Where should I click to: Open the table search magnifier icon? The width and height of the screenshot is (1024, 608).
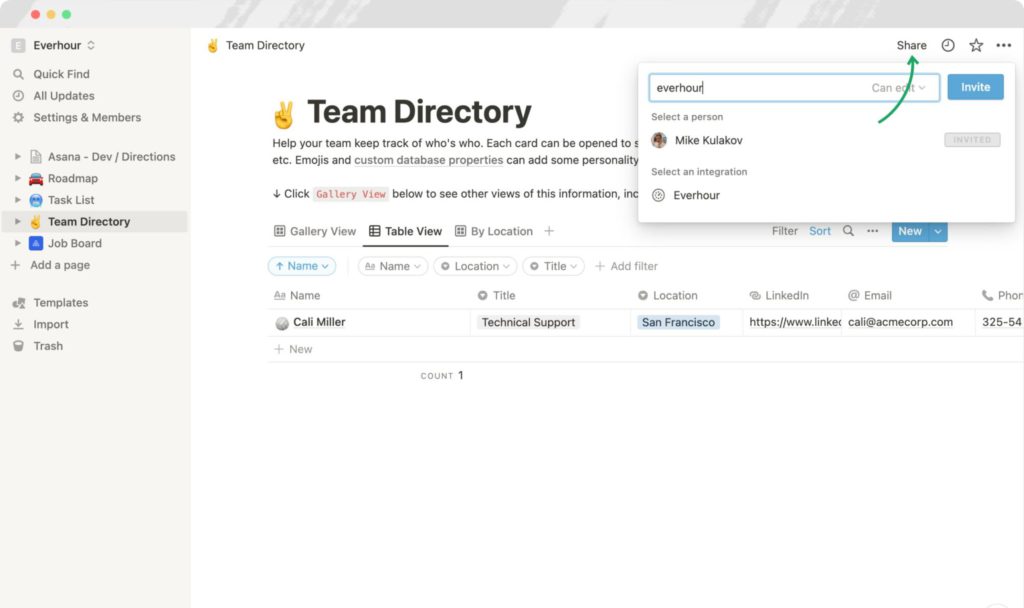pyautogui.click(x=848, y=231)
